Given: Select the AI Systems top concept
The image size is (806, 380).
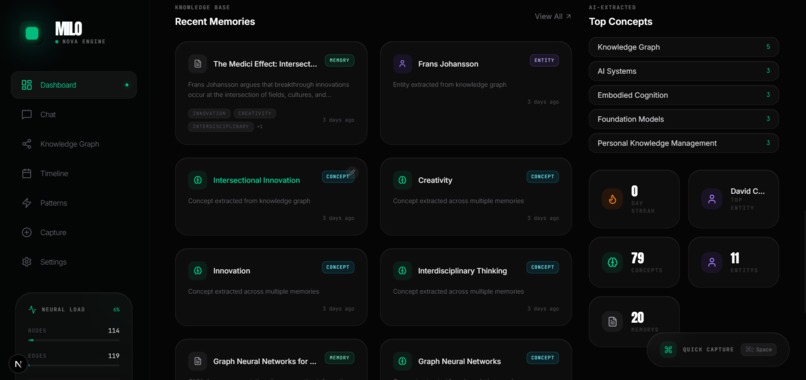Looking at the screenshot, I should (684, 71).
